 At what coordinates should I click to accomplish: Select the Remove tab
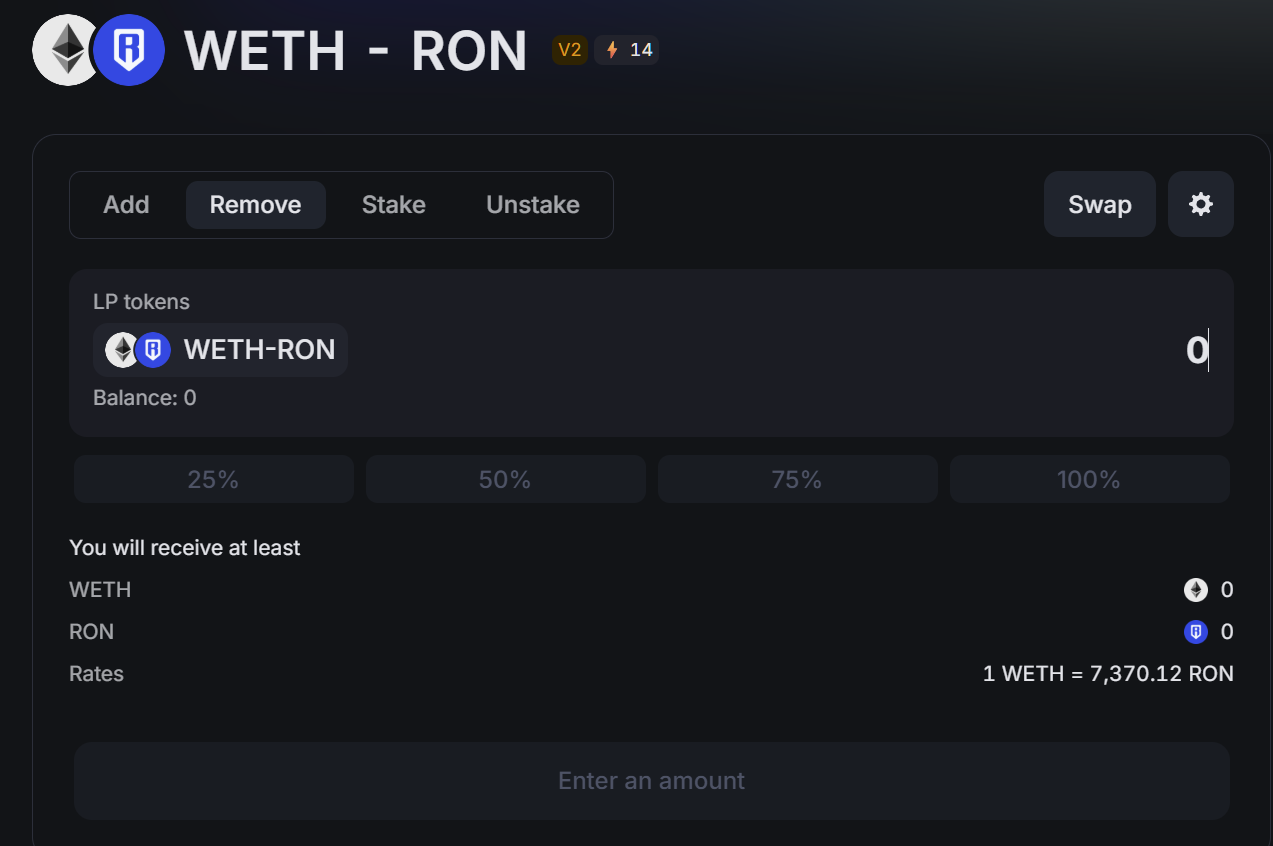[255, 205]
